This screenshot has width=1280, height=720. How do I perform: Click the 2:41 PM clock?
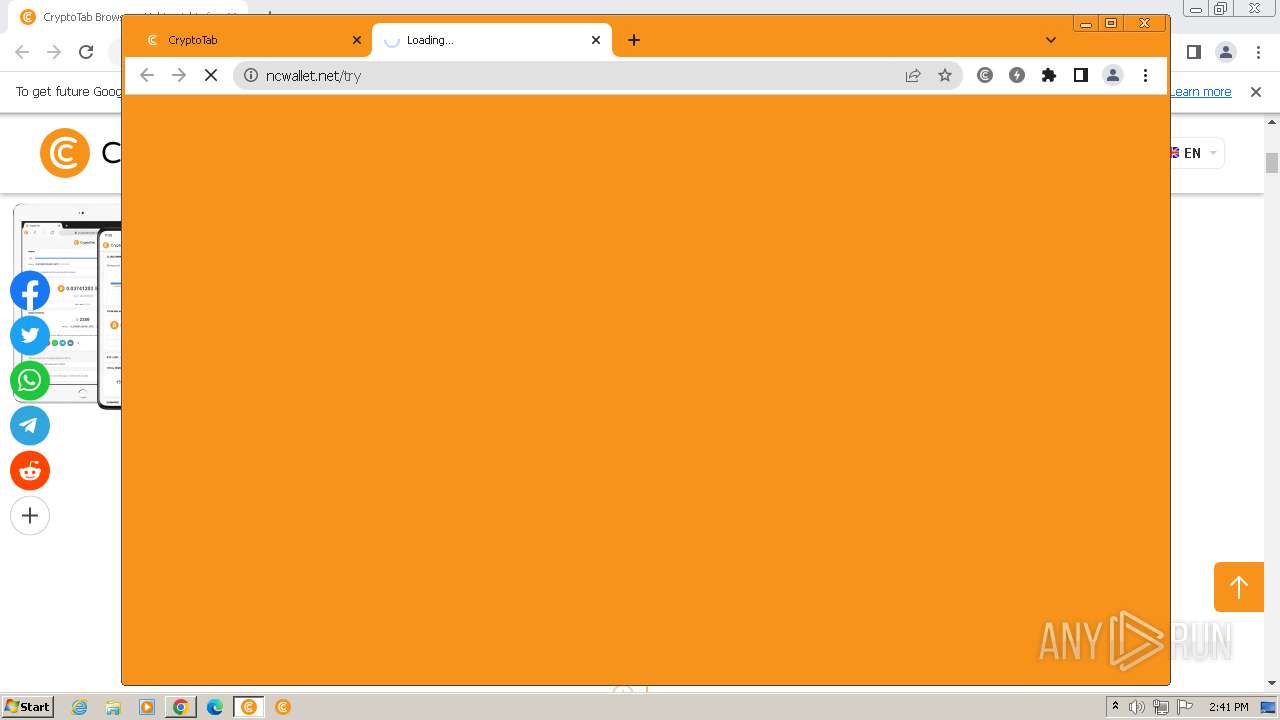[1228, 707]
